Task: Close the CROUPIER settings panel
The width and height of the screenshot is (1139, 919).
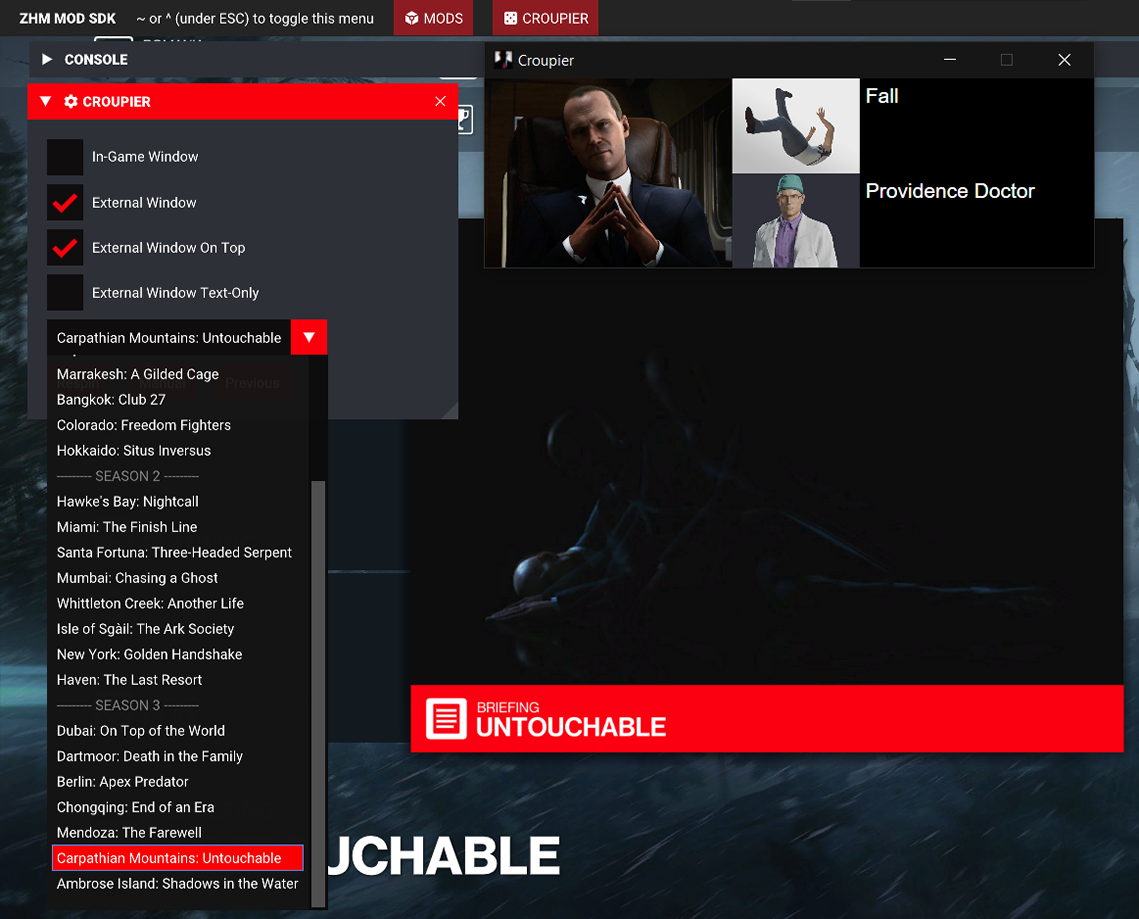Action: coord(440,102)
